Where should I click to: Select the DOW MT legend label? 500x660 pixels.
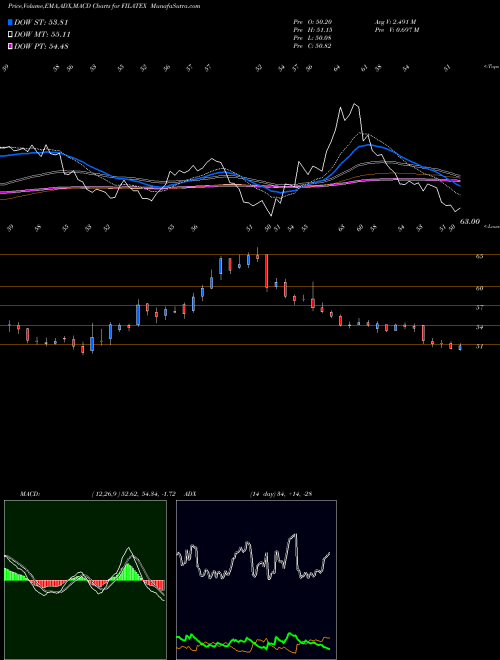[42, 35]
